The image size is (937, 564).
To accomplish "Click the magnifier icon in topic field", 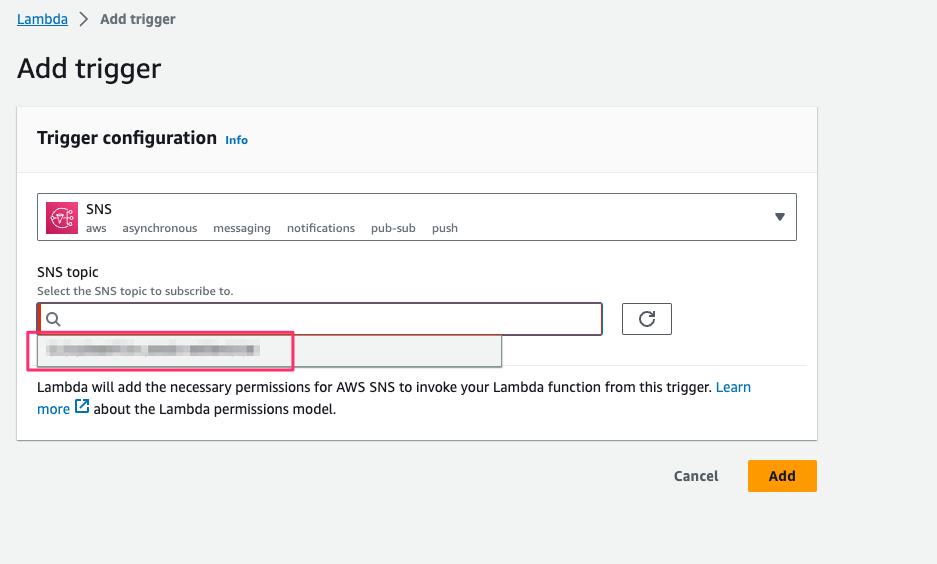I will click(53, 319).
